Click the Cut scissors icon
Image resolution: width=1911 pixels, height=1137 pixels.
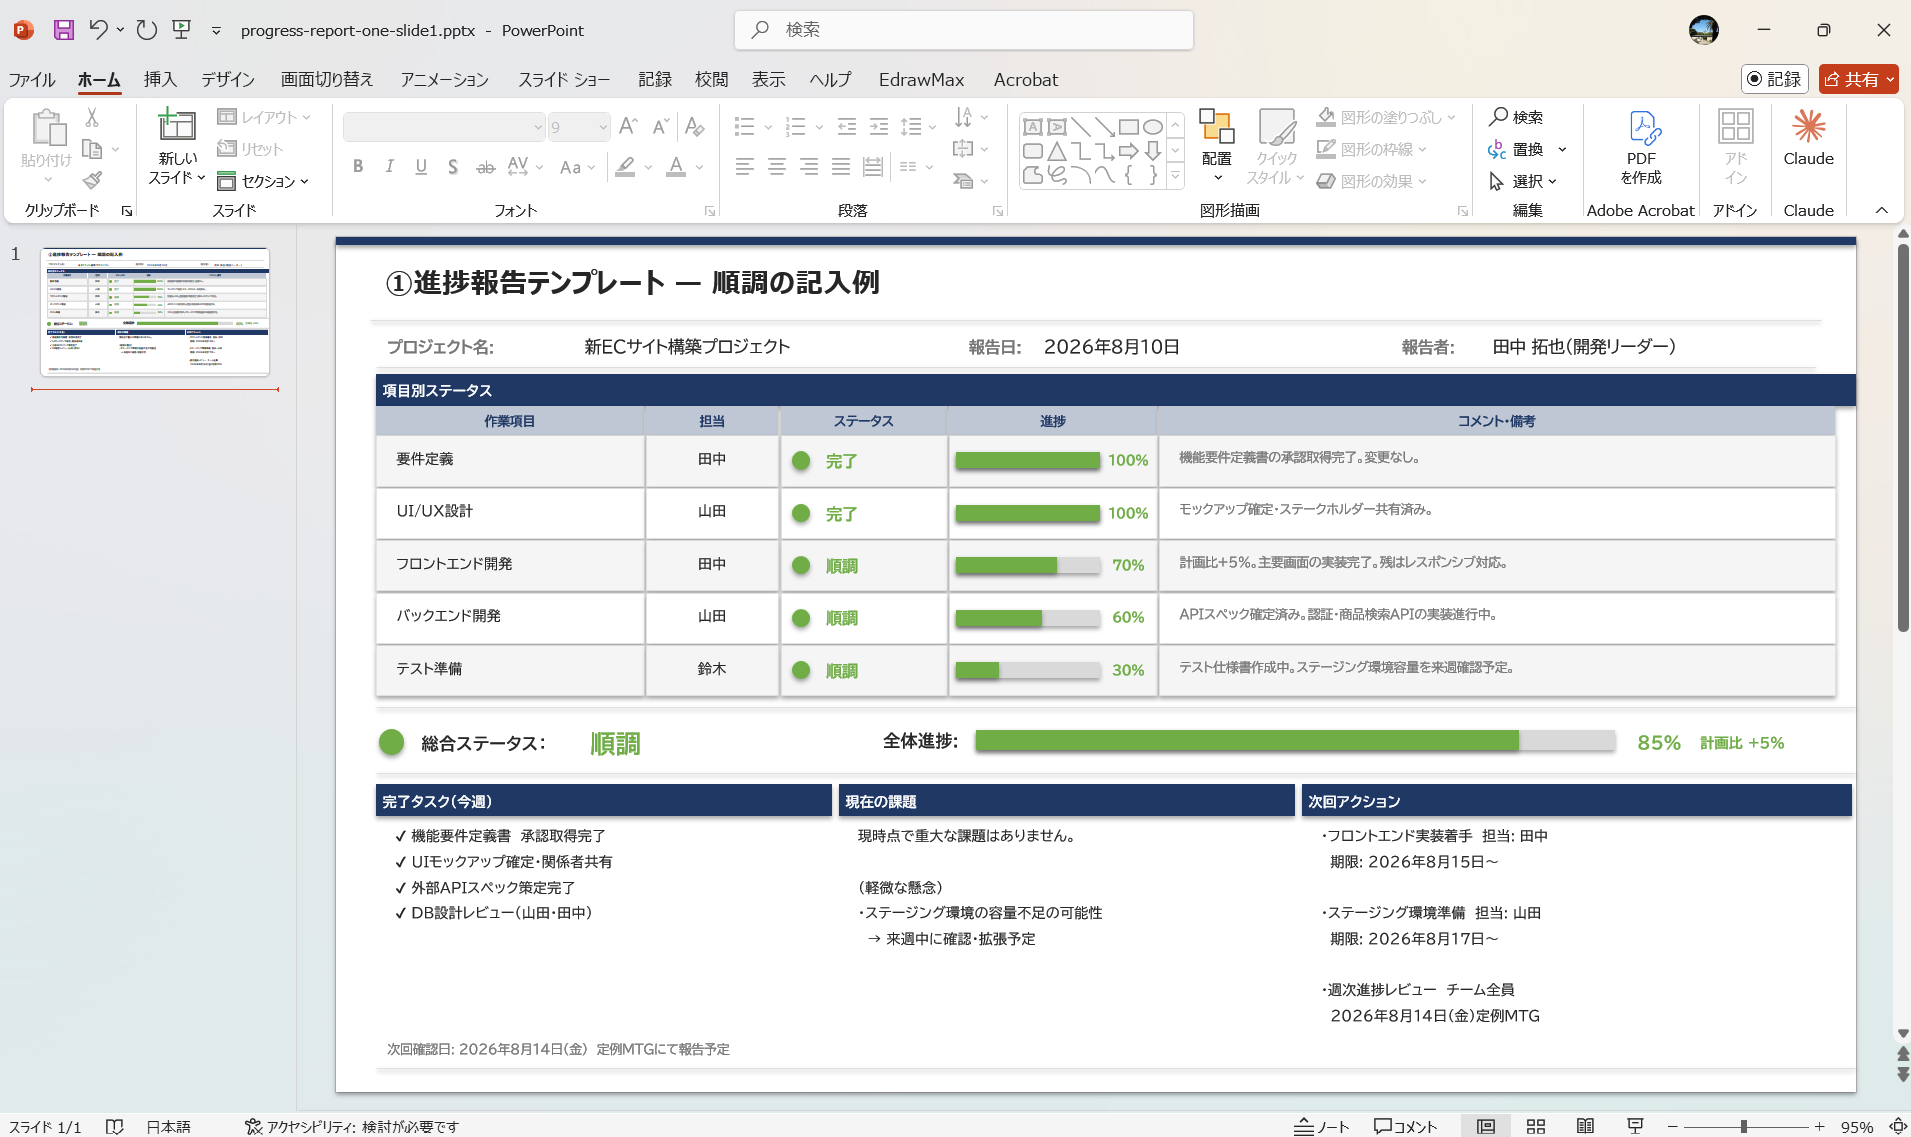coord(92,117)
